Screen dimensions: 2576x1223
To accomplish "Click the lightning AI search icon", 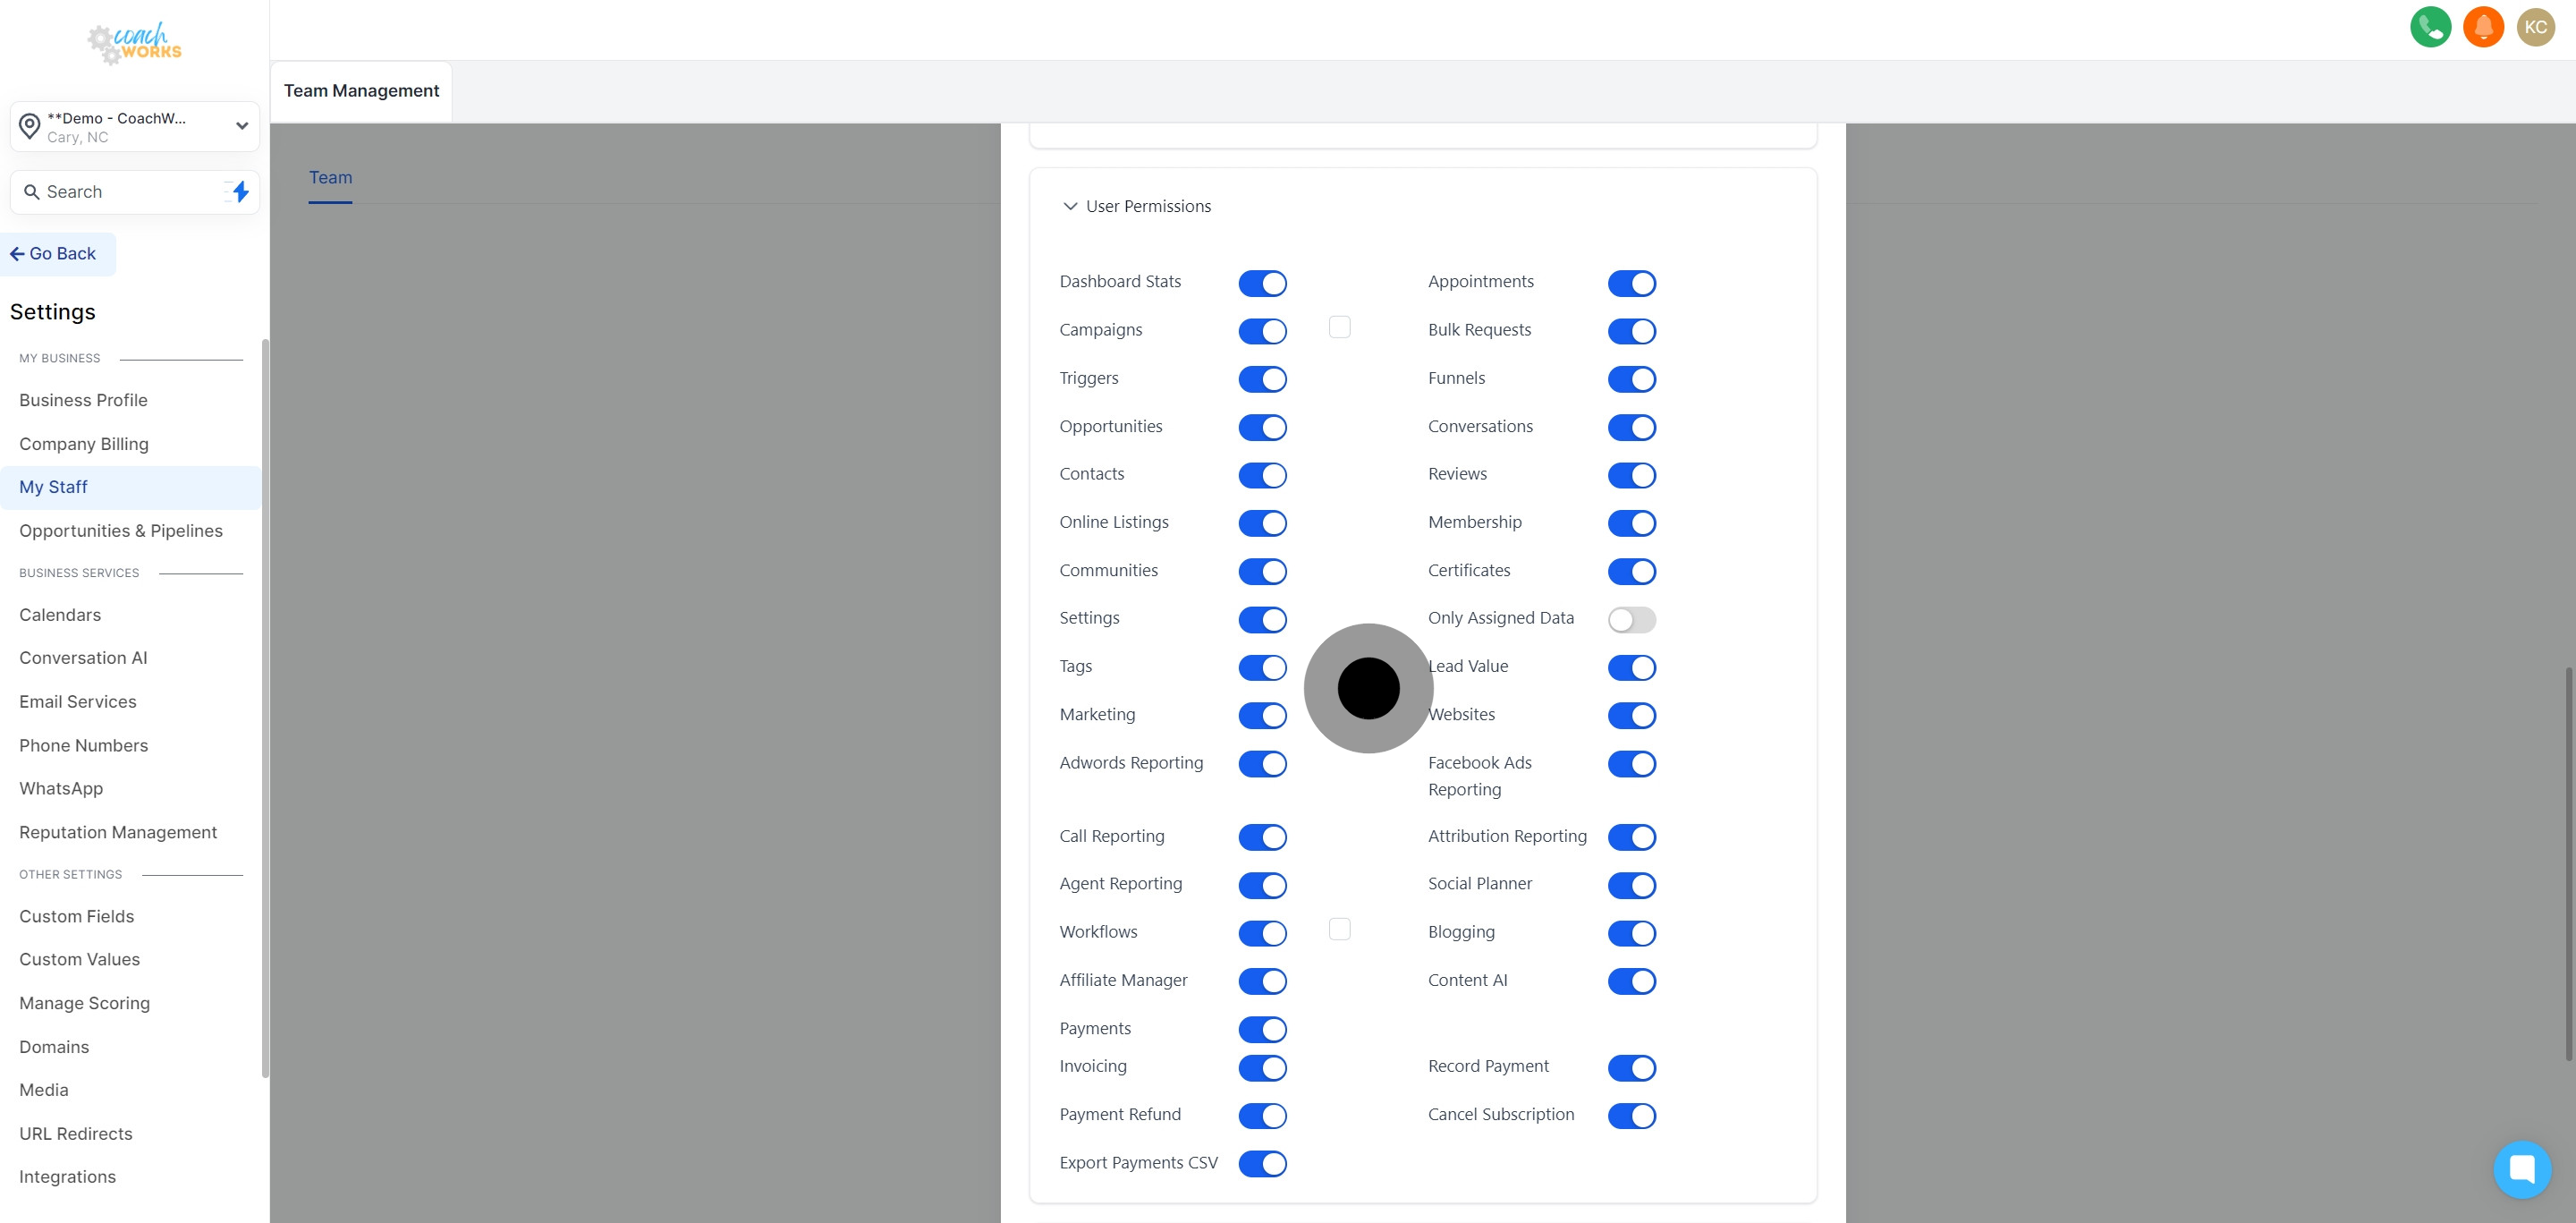I will click(238, 191).
